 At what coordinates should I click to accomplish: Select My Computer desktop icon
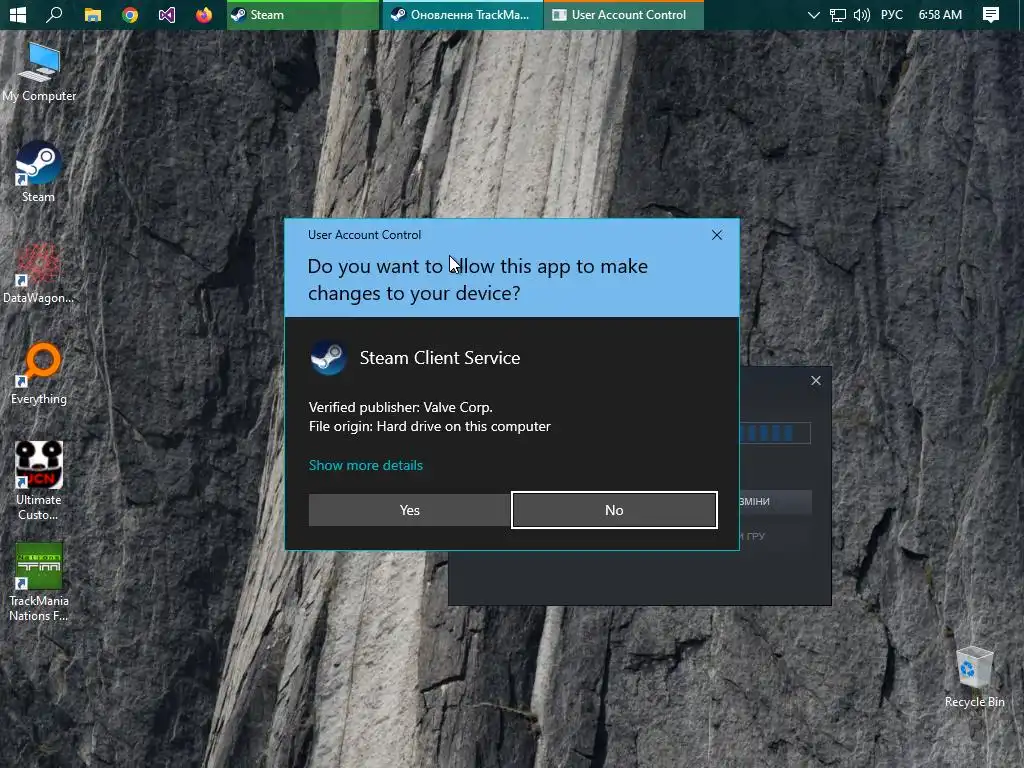point(39,72)
